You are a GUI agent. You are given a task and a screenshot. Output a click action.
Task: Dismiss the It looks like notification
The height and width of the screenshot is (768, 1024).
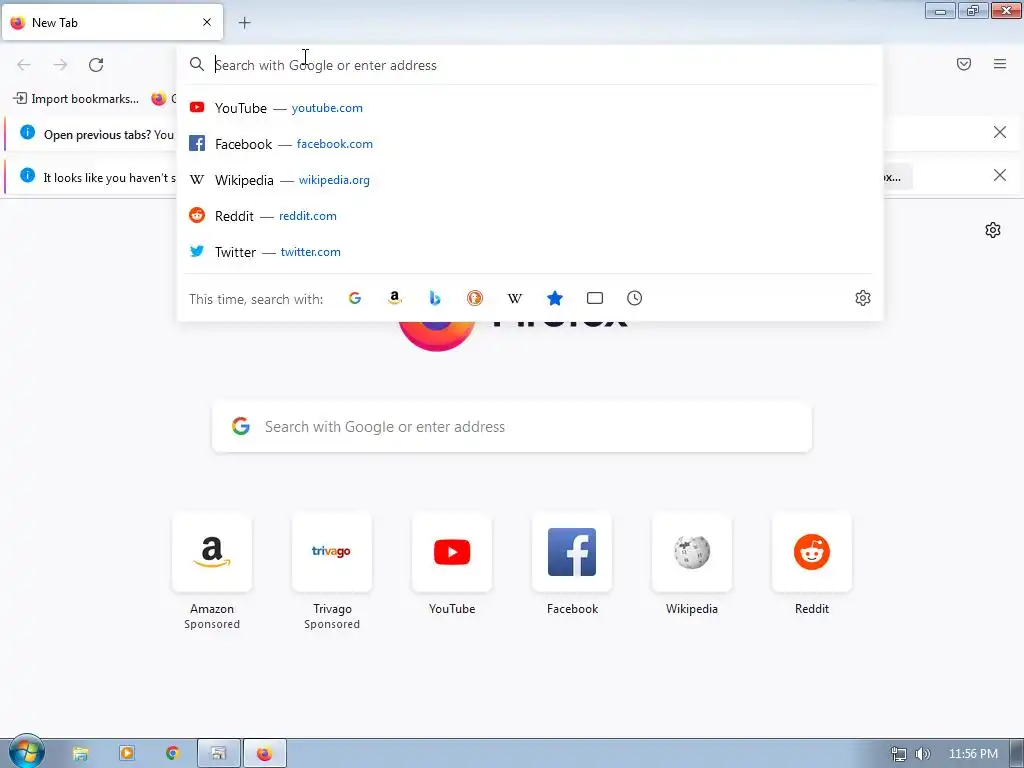point(1000,175)
